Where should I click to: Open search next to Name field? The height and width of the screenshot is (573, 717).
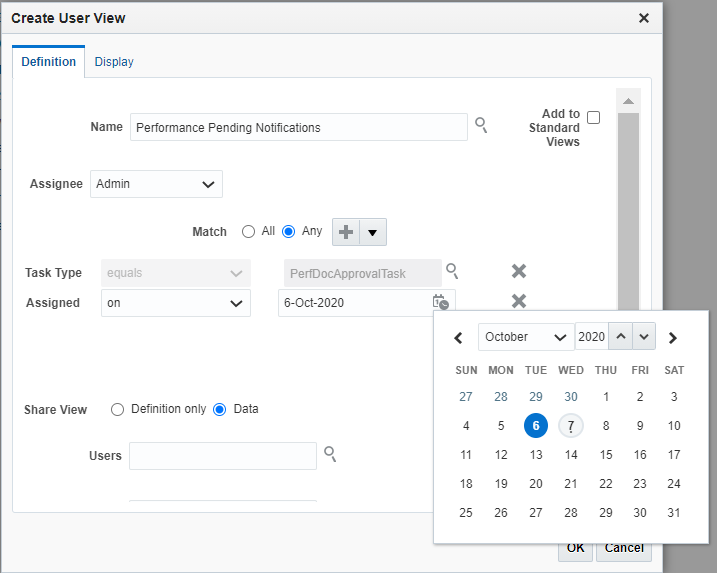point(481,125)
